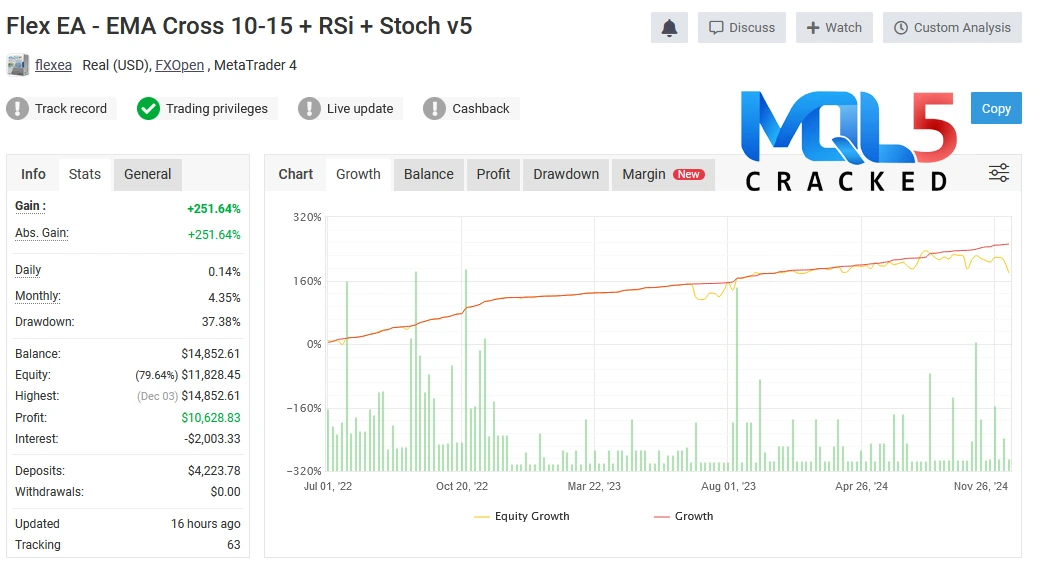Image resolution: width=1037 pixels, height=570 pixels.
Task: Click the flexea avatar thumbnail
Action: click(x=18, y=65)
